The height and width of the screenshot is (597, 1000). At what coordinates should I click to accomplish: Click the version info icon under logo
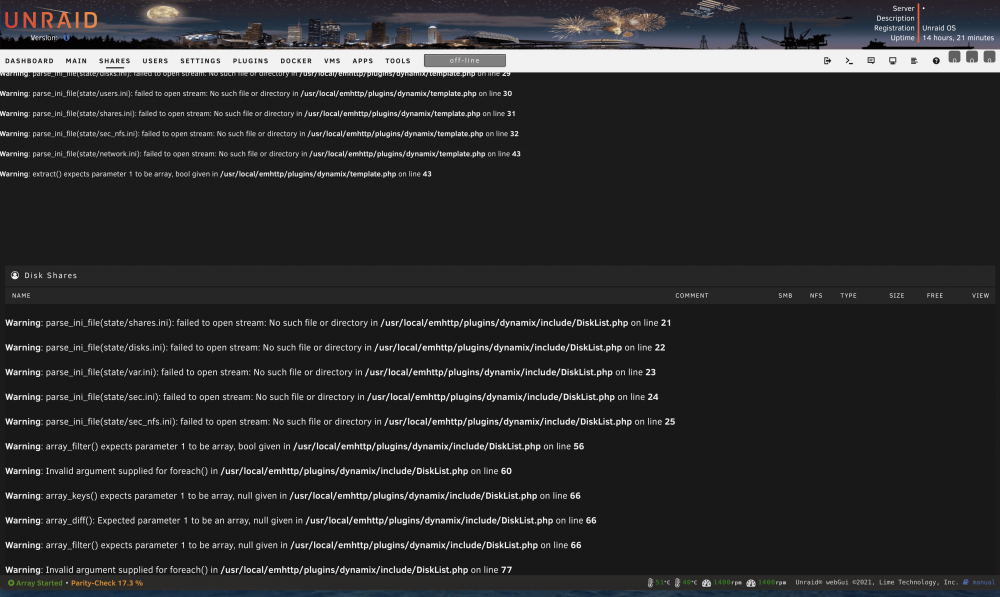(x=66, y=38)
